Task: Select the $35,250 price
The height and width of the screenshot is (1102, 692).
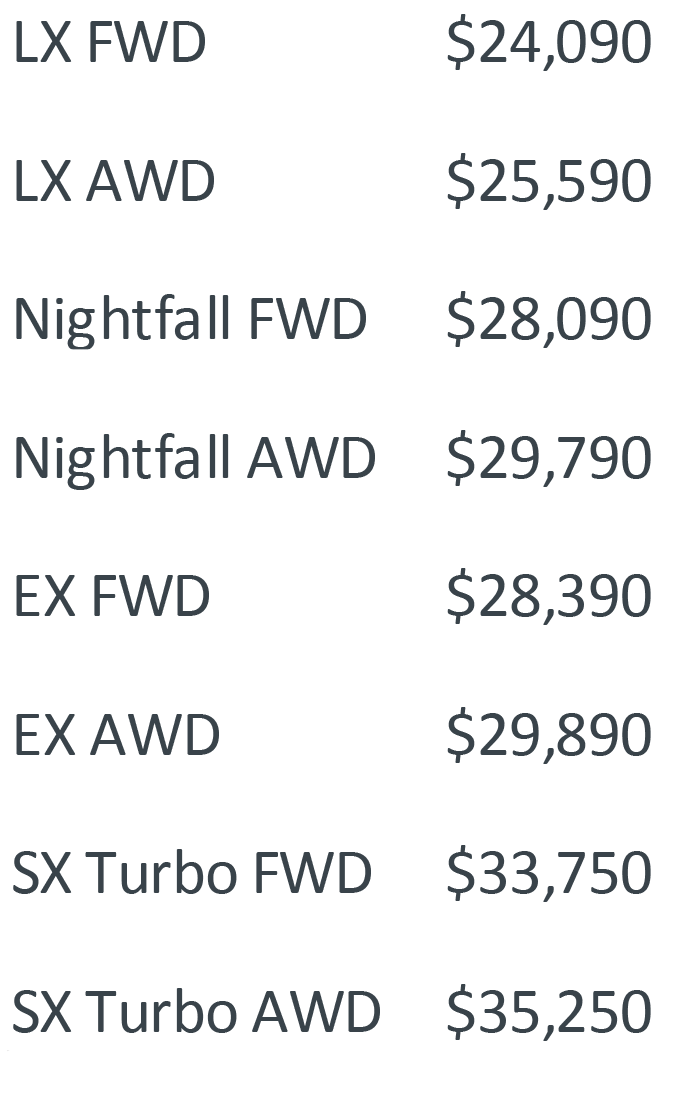Action: coord(549,1013)
